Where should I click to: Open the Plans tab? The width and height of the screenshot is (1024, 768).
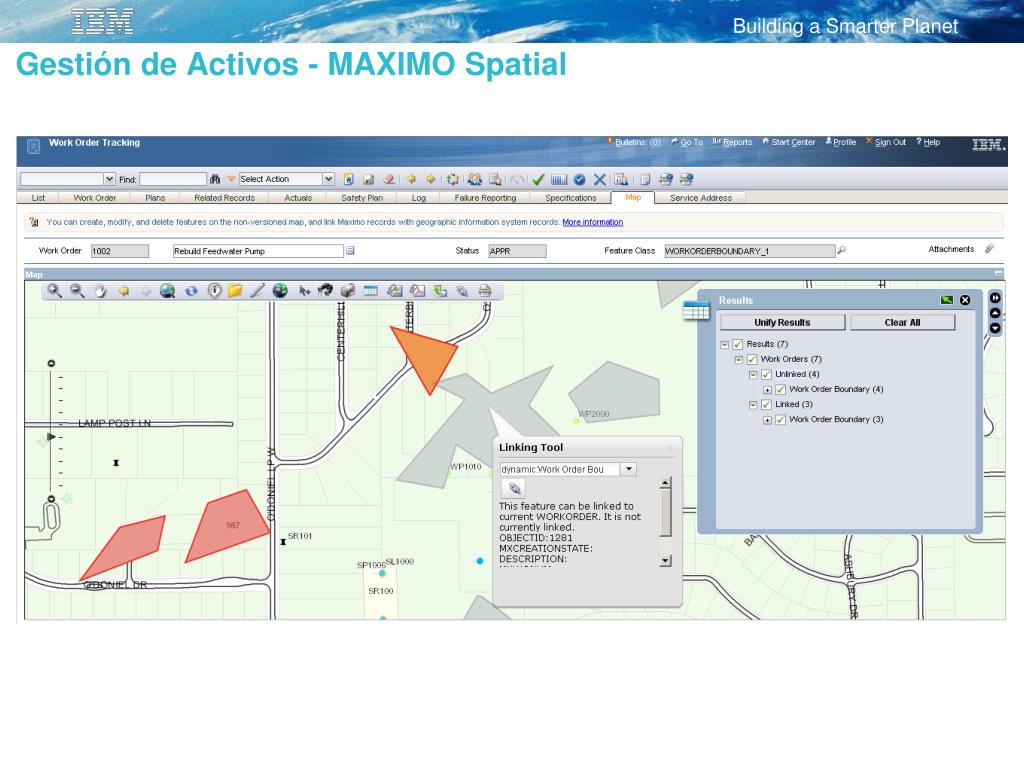point(155,198)
